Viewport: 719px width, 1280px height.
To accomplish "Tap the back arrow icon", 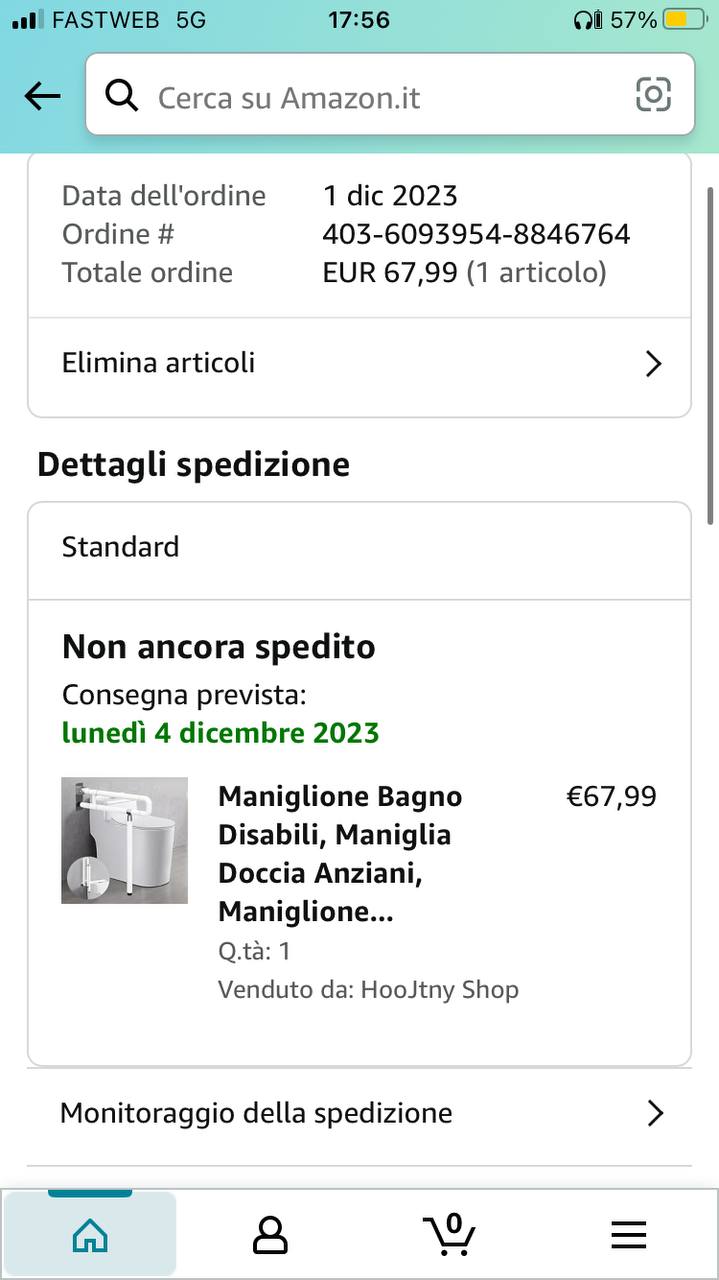I will 42,96.
